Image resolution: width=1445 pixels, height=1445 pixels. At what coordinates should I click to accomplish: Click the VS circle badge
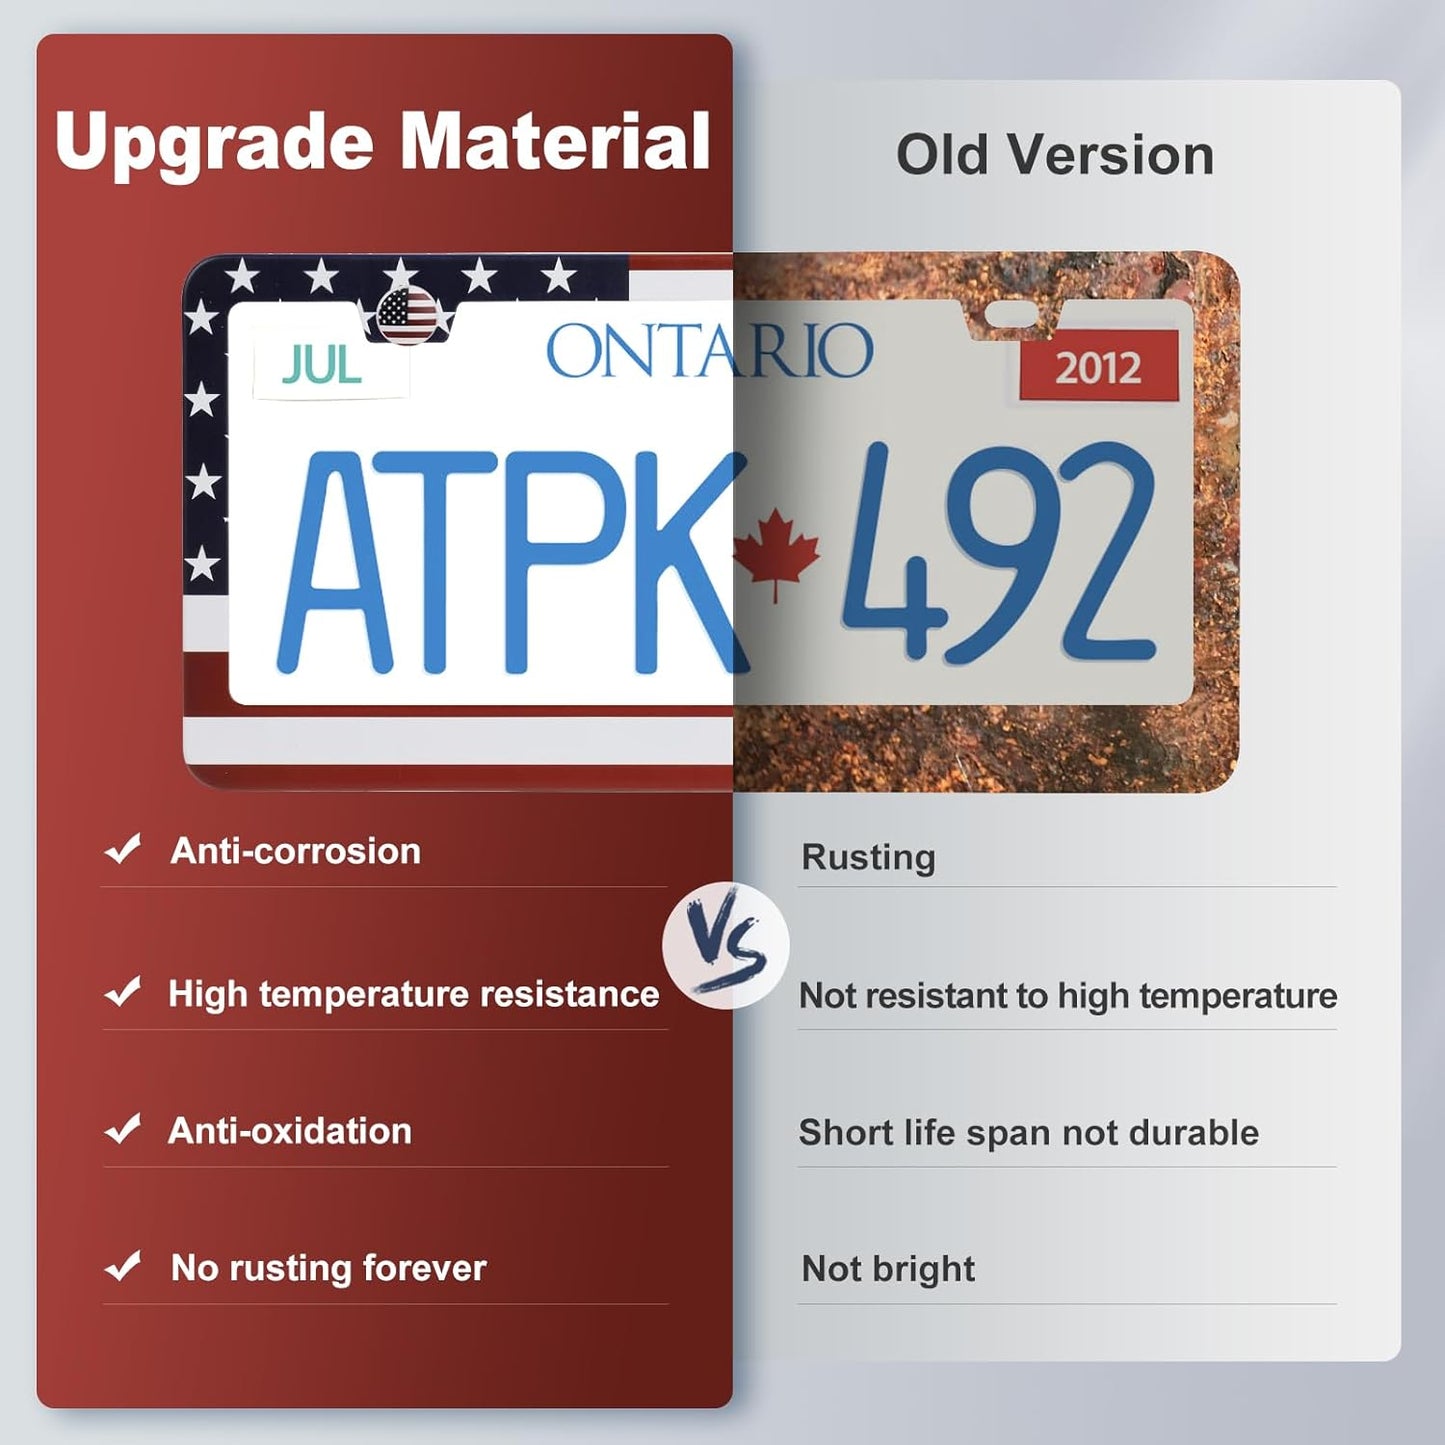coord(726,945)
